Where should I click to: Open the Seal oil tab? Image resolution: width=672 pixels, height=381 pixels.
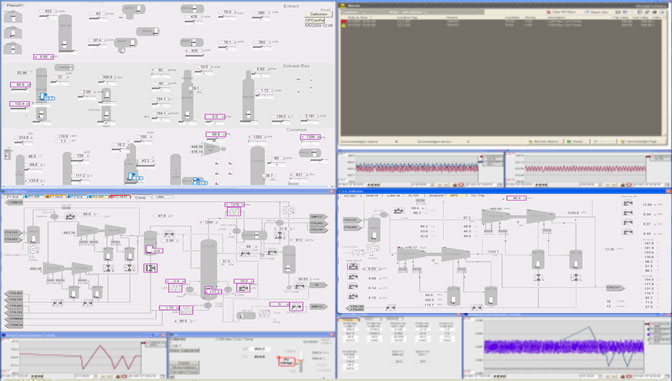pos(372,195)
